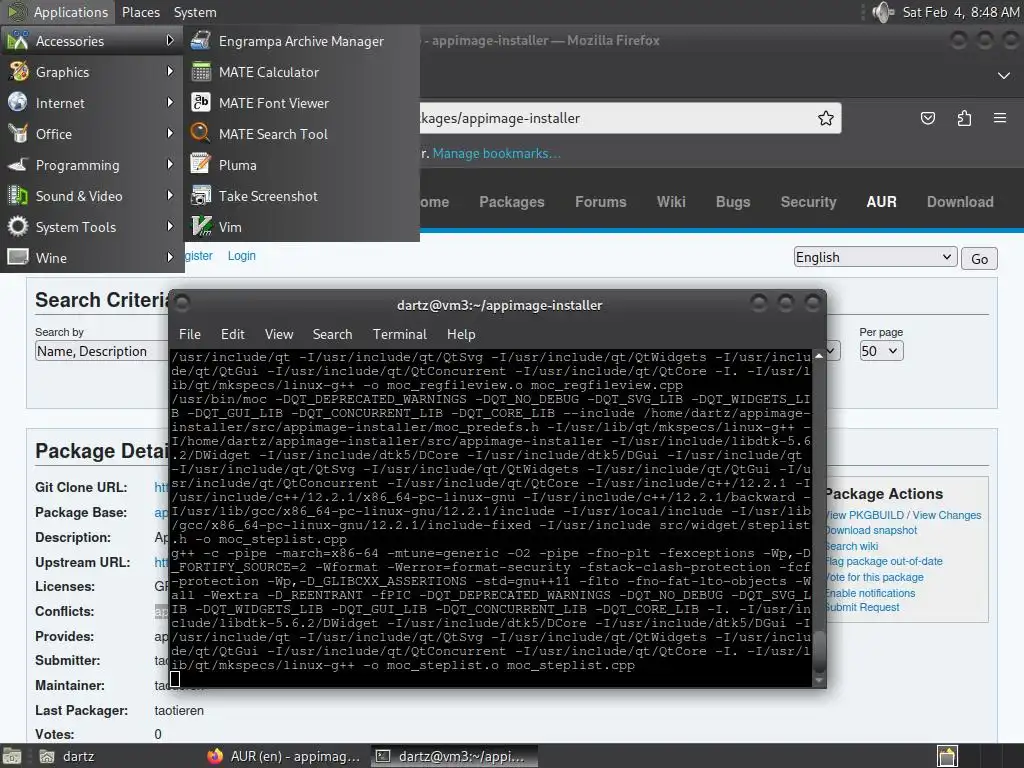Click the show desktop icon in bottom panel

(12, 756)
